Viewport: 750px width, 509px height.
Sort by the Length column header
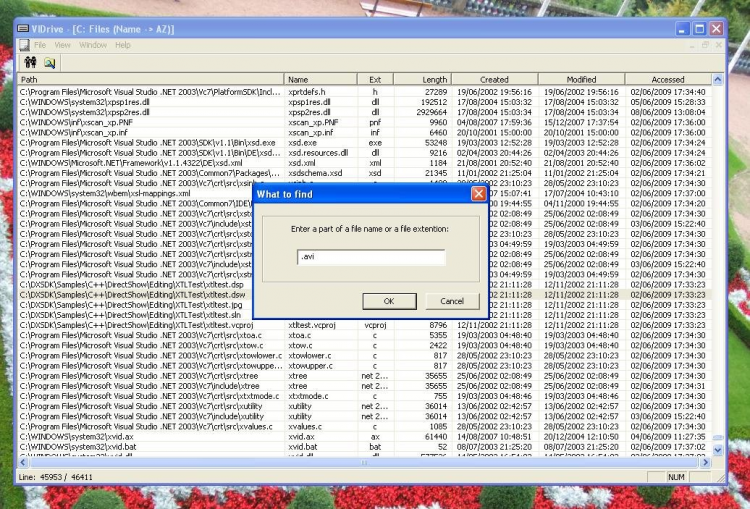pos(422,79)
